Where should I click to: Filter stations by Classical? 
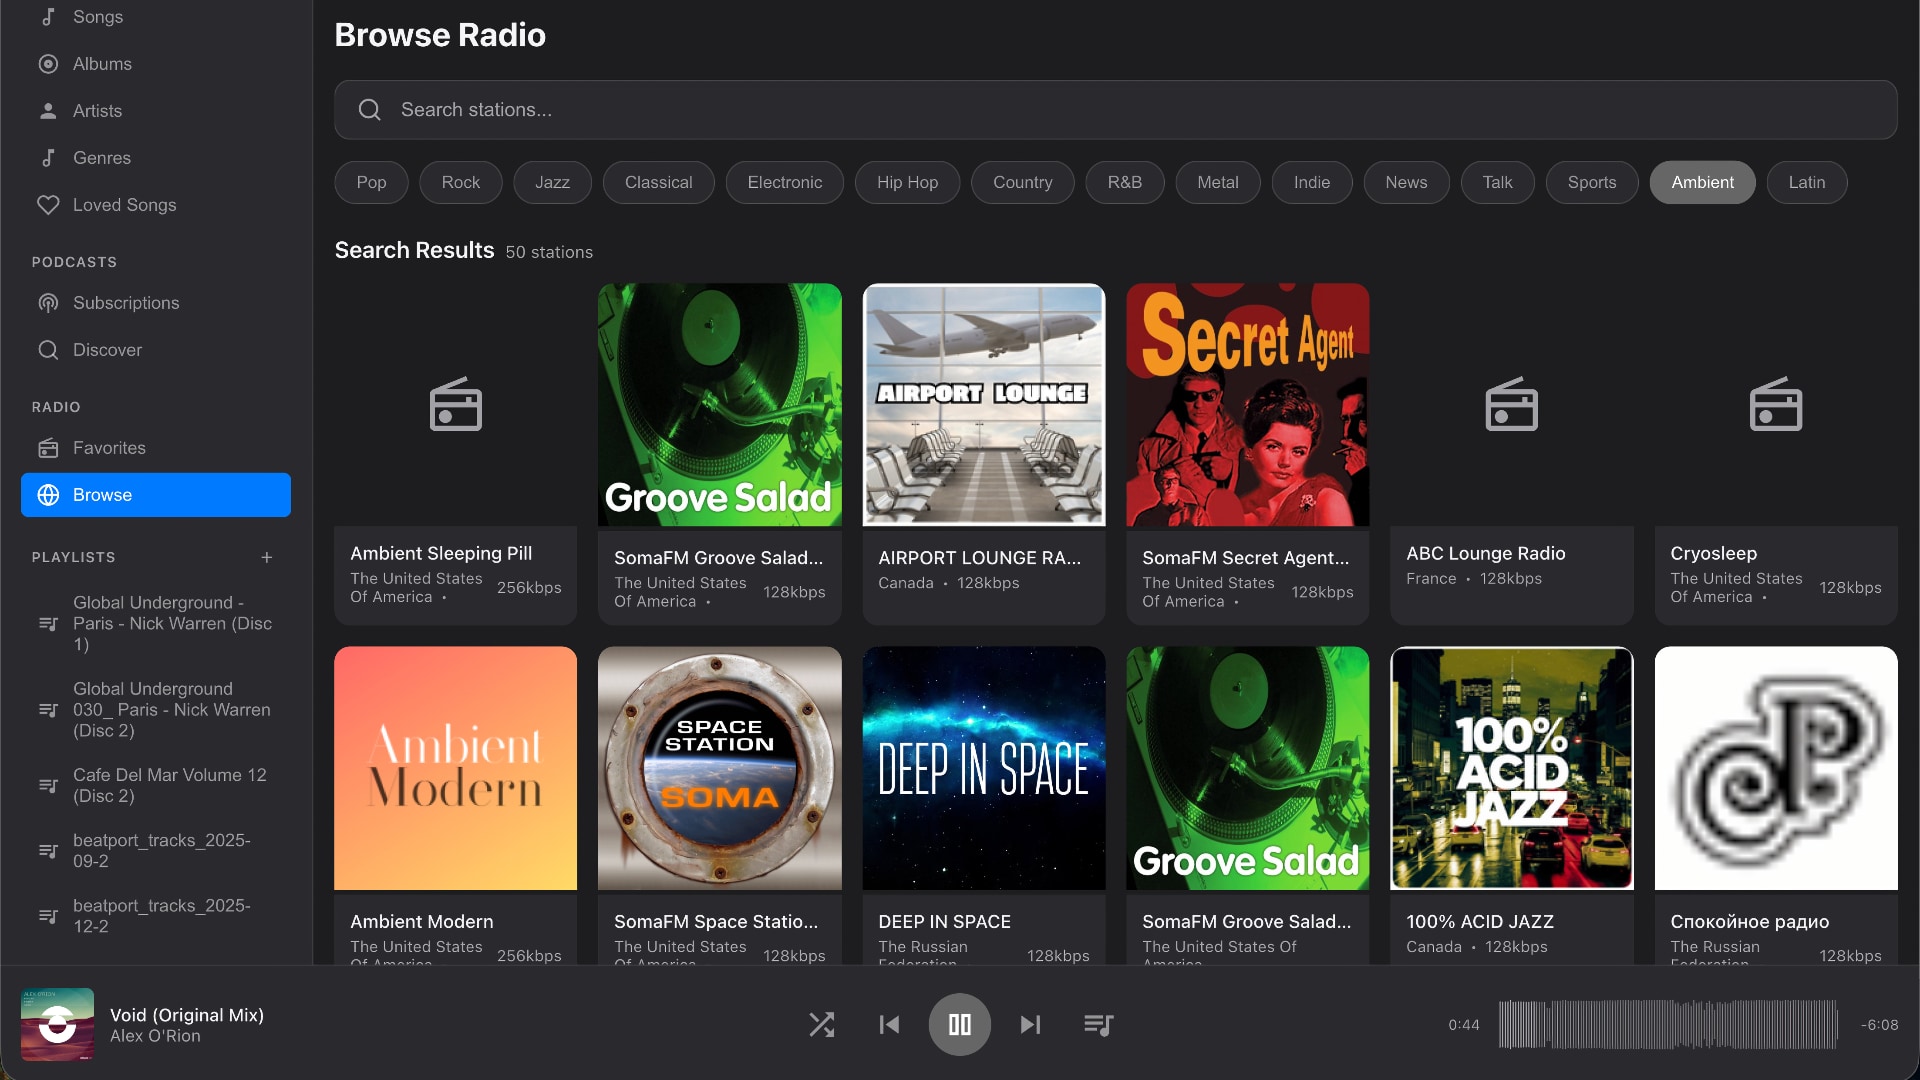coord(658,182)
